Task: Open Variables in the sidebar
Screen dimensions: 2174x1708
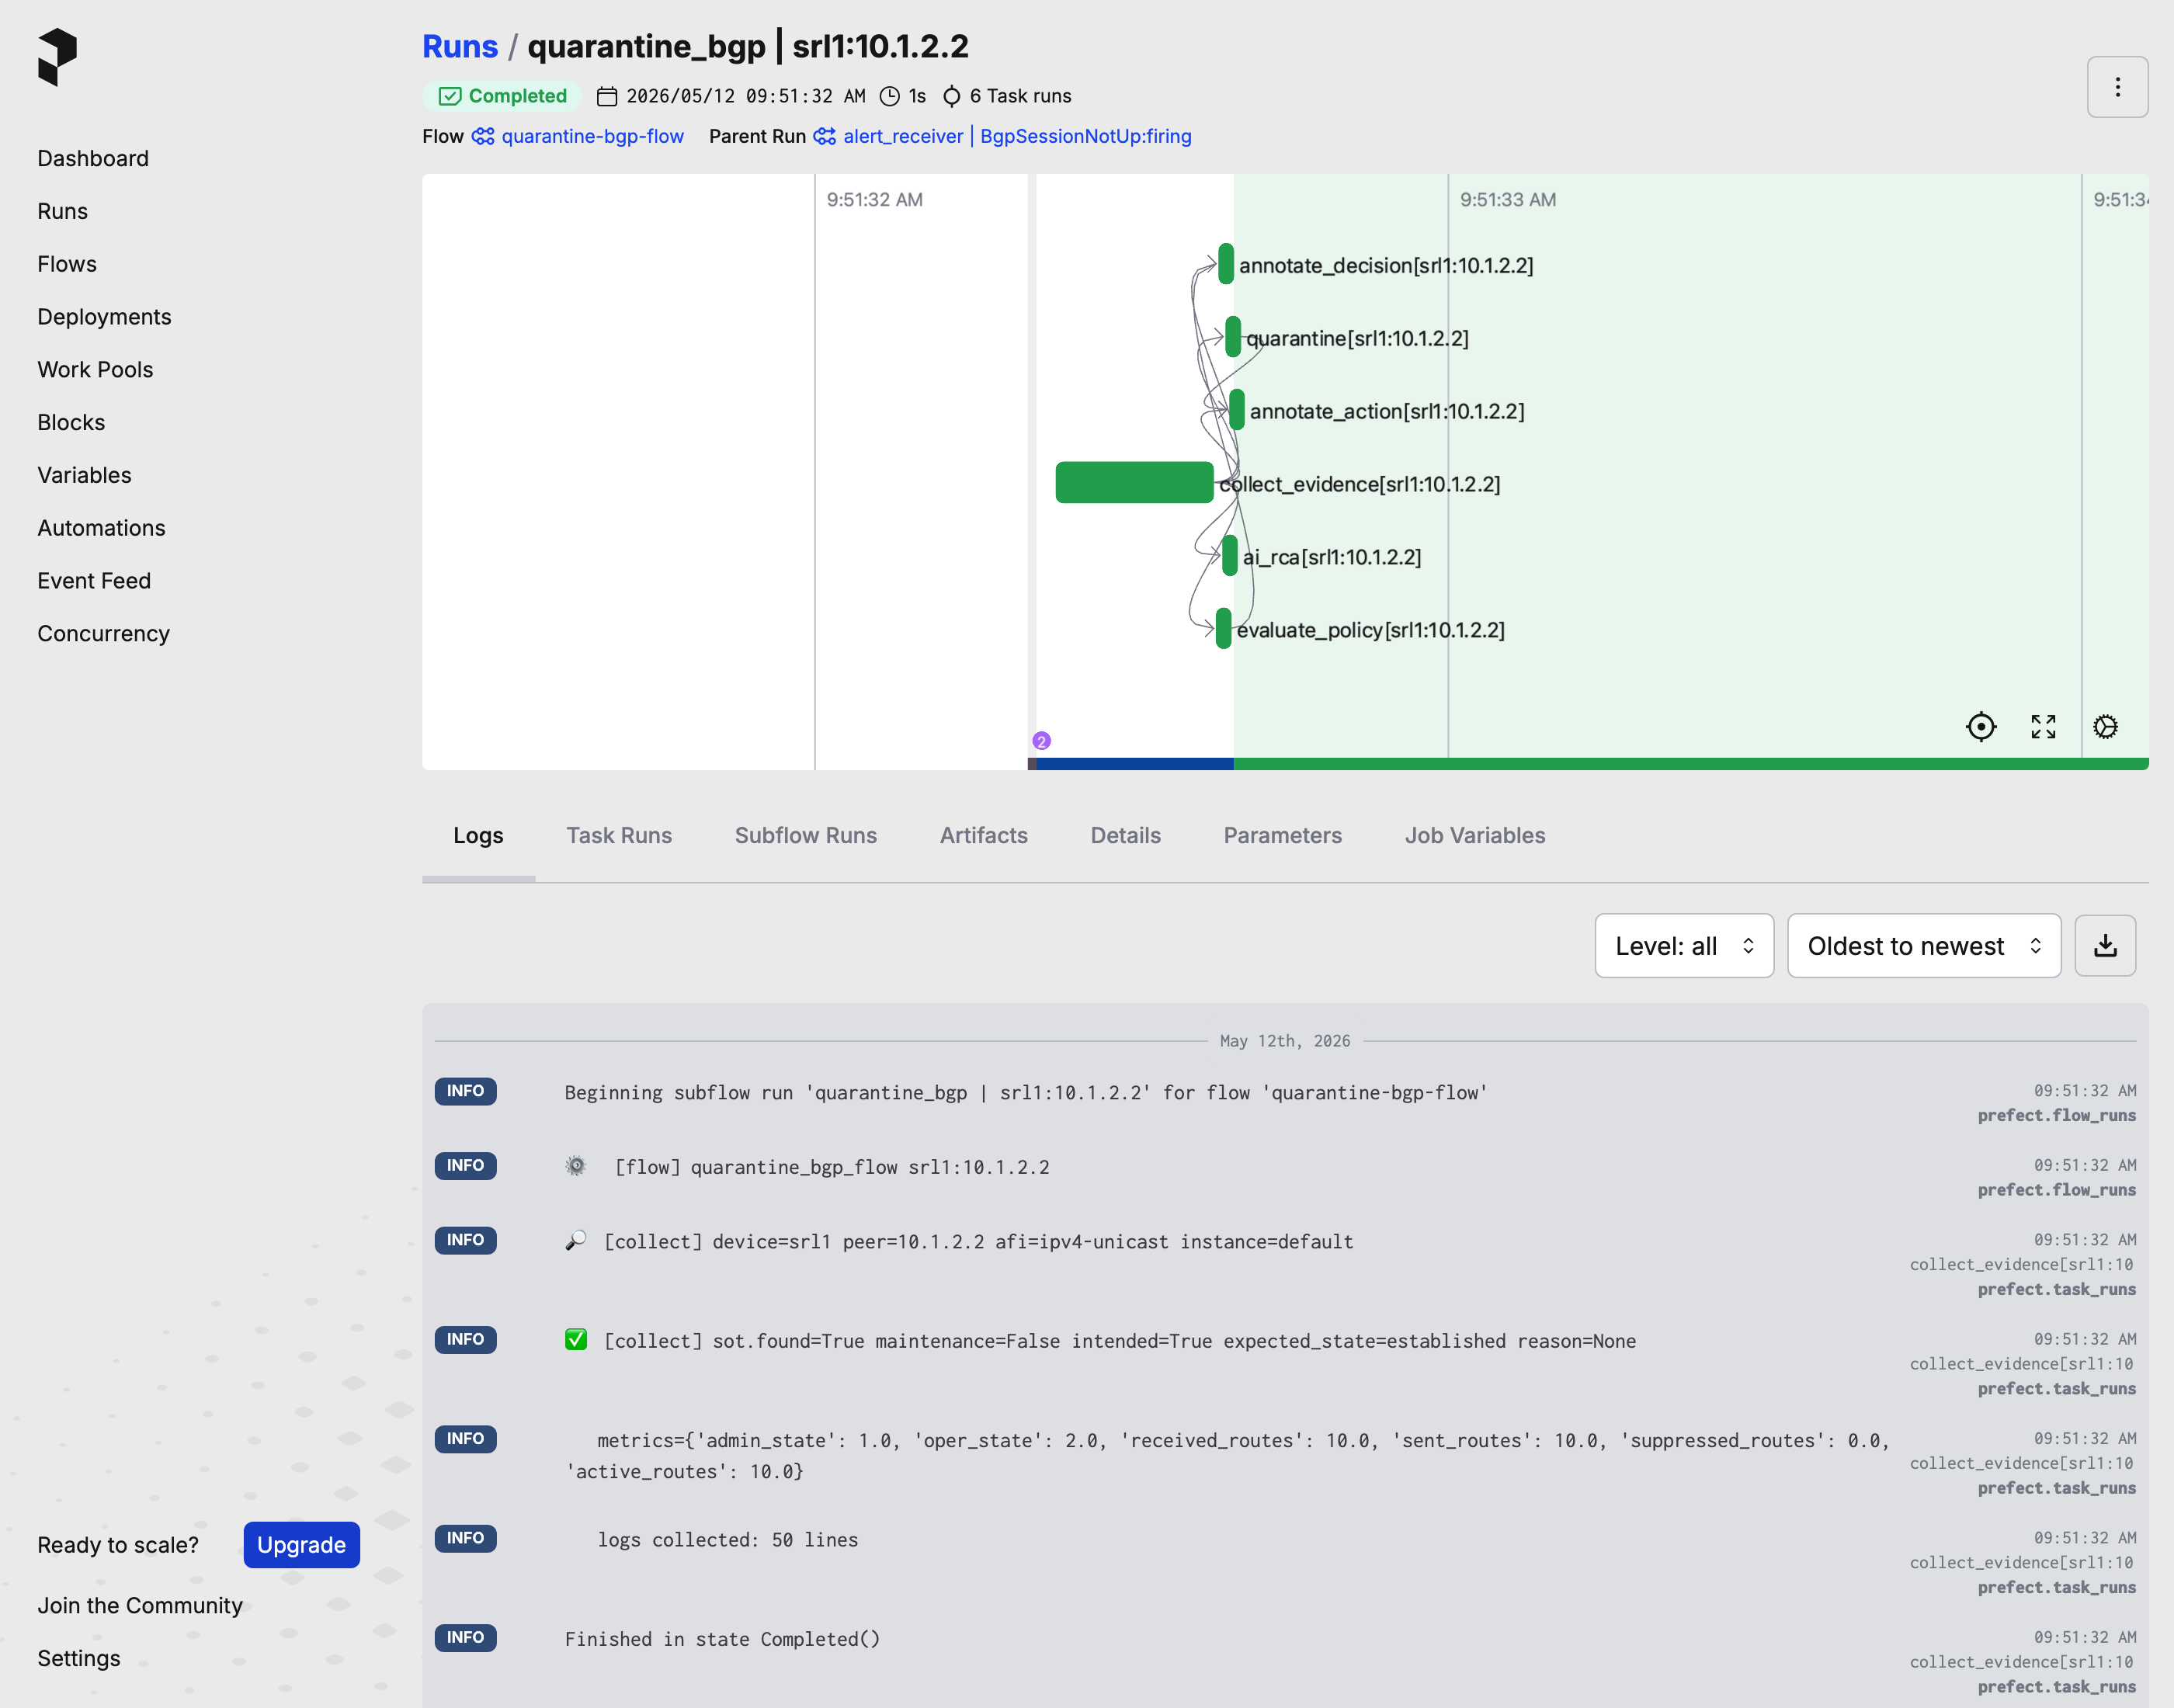Action: [84, 475]
